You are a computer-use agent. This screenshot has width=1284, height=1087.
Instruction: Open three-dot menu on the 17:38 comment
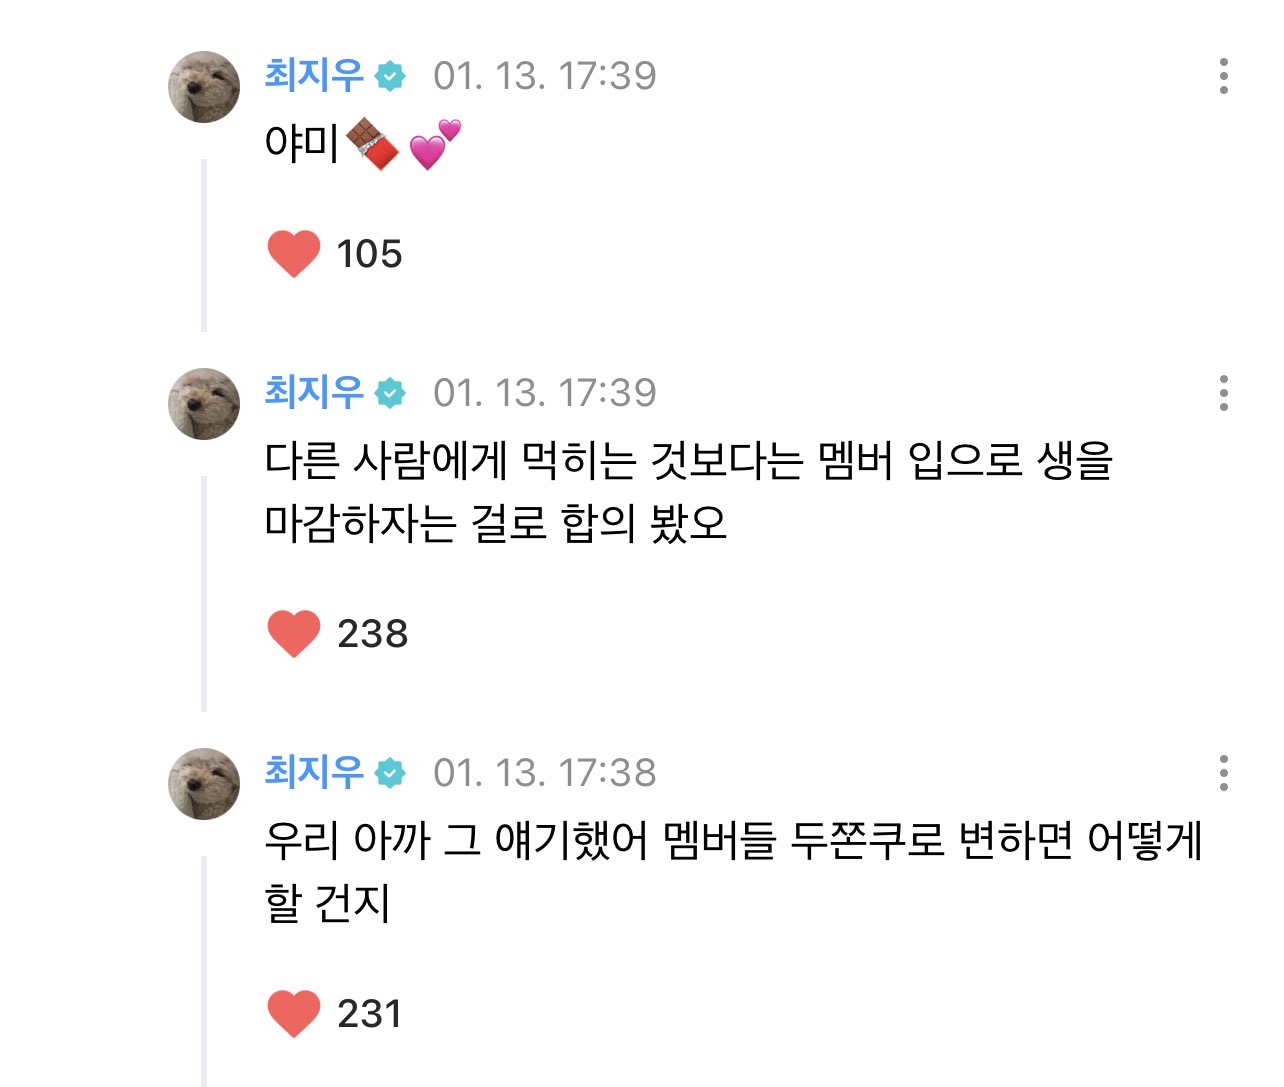pyautogui.click(x=1223, y=773)
